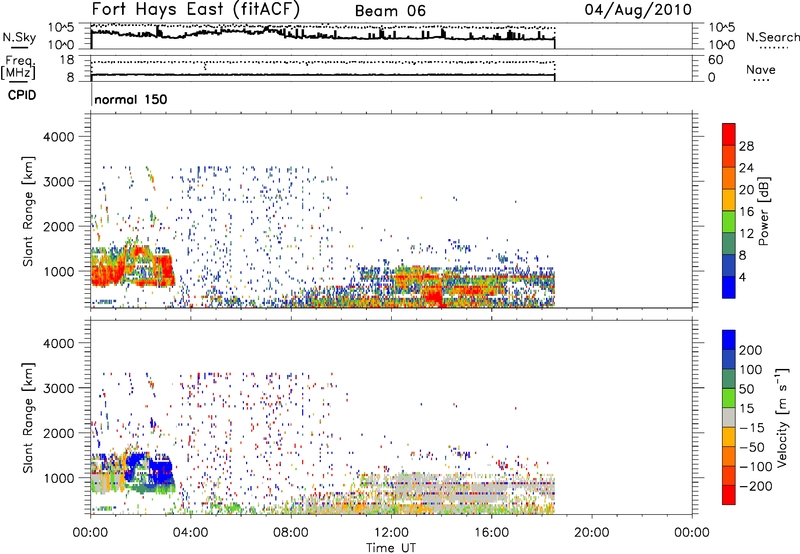Click the blue top of Velocity colorbar
This screenshot has width=800, height=554.
[x=729, y=340]
